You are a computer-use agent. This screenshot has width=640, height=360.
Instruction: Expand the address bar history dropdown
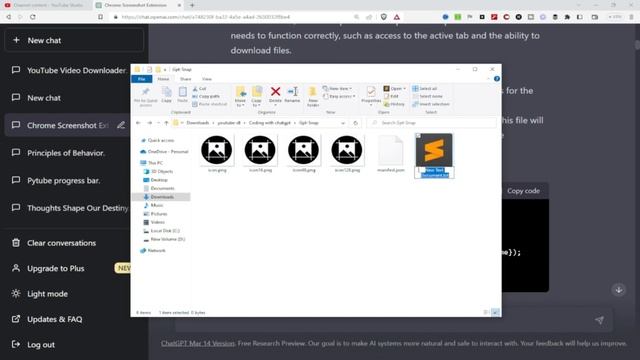coord(343,123)
